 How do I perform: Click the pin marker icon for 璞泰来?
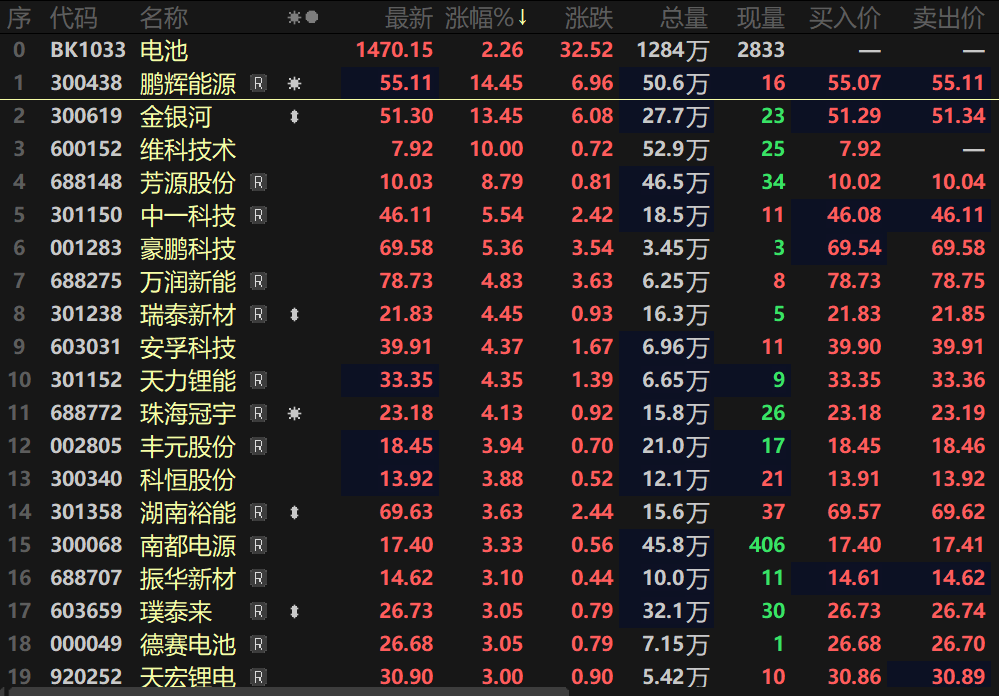coord(294,611)
